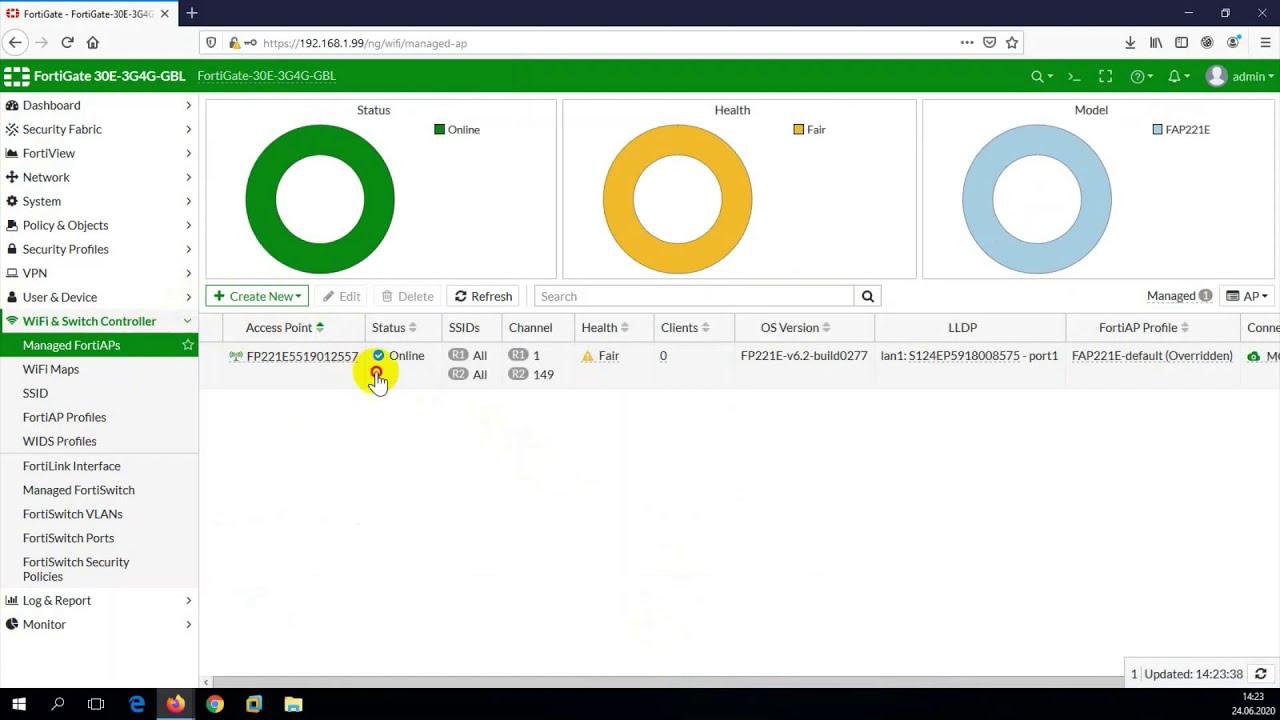The width and height of the screenshot is (1280, 720).
Task: Expand the FortiView menu
Action: click(x=99, y=153)
